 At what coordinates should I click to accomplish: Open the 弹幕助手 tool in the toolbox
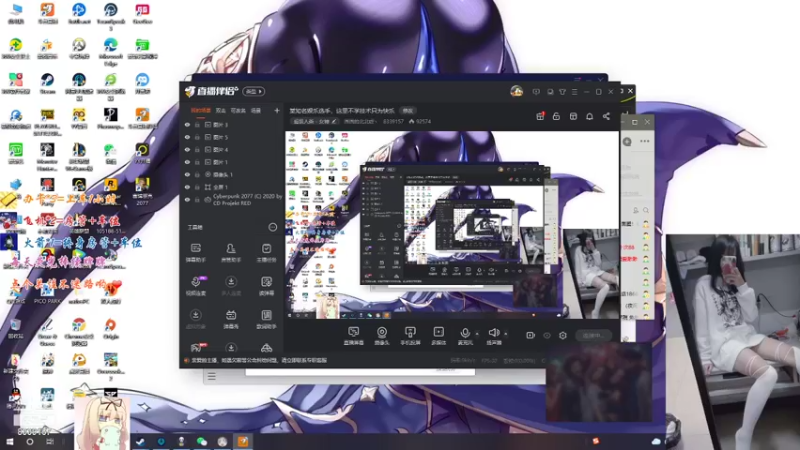pyautogui.click(x=195, y=253)
